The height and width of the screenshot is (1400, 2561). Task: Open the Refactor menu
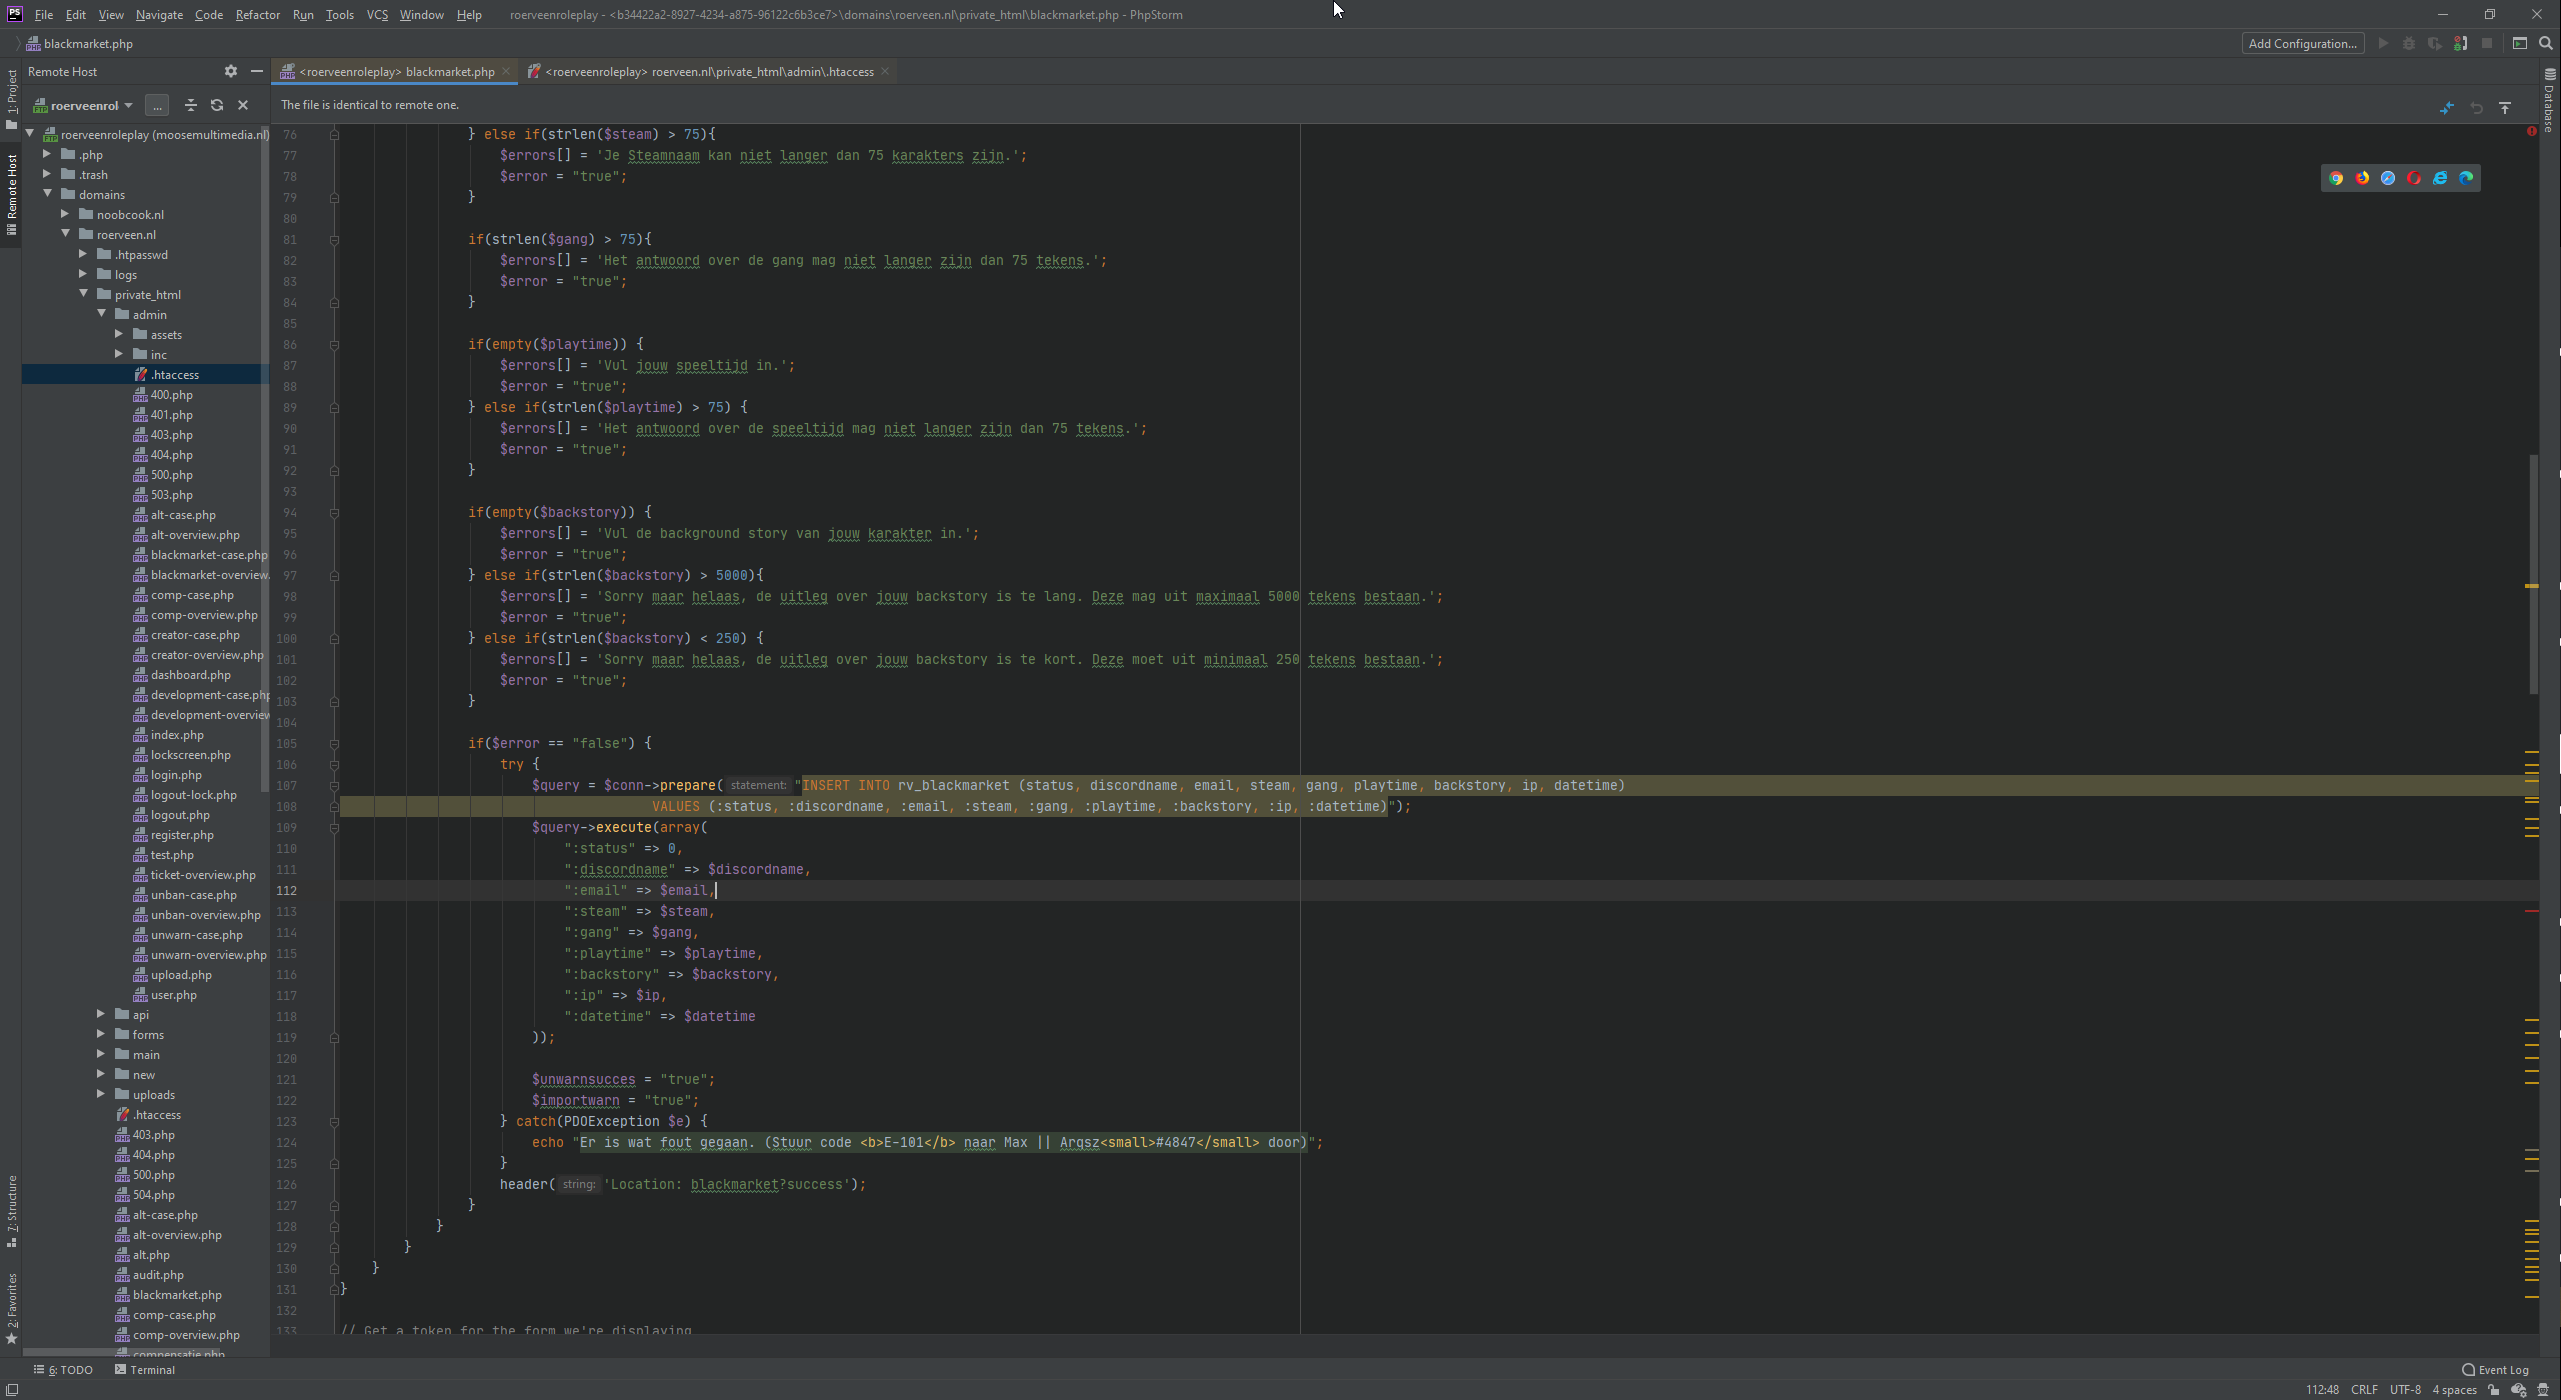tap(257, 15)
